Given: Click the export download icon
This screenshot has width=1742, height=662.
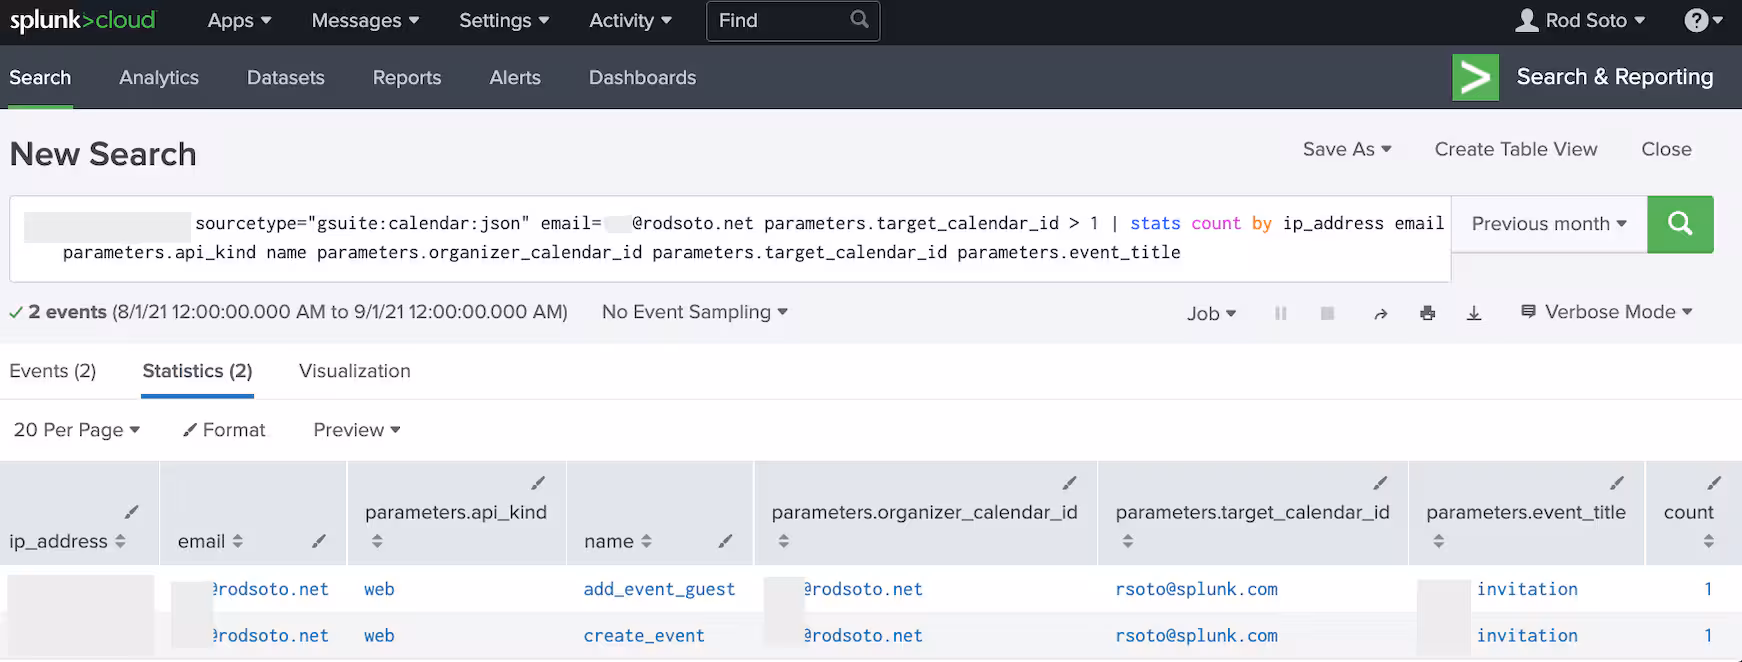Looking at the screenshot, I should click(x=1473, y=313).
